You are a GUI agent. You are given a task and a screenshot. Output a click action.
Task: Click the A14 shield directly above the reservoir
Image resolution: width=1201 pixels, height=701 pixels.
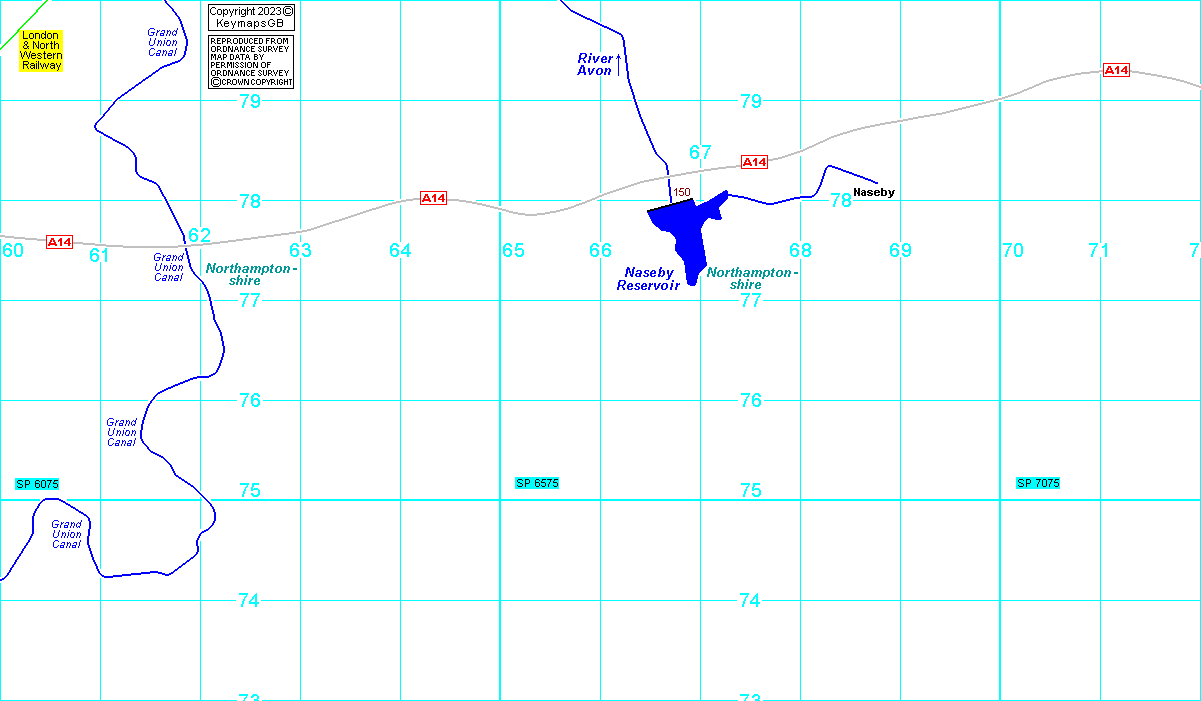coord(754,162)
